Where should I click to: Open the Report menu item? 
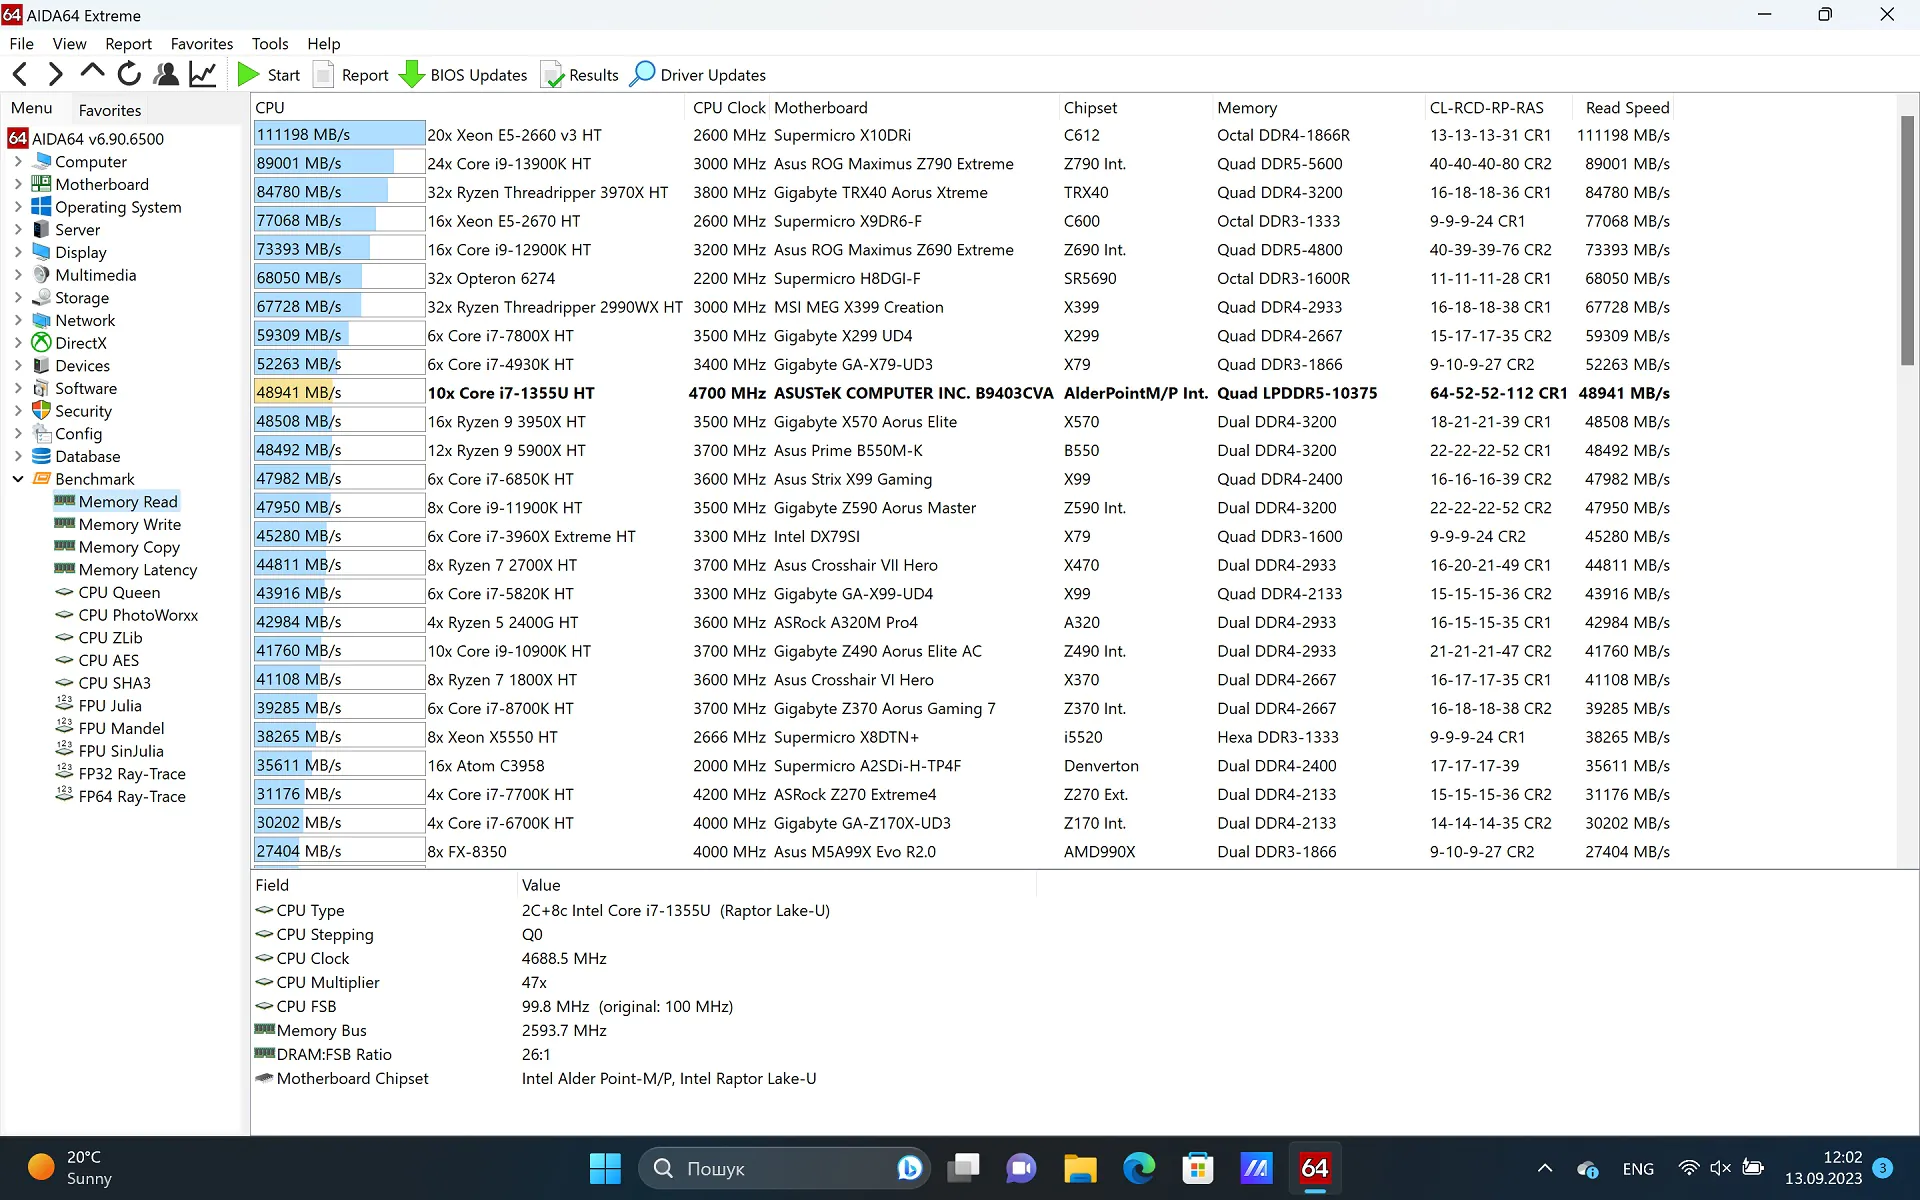(127, 43)
